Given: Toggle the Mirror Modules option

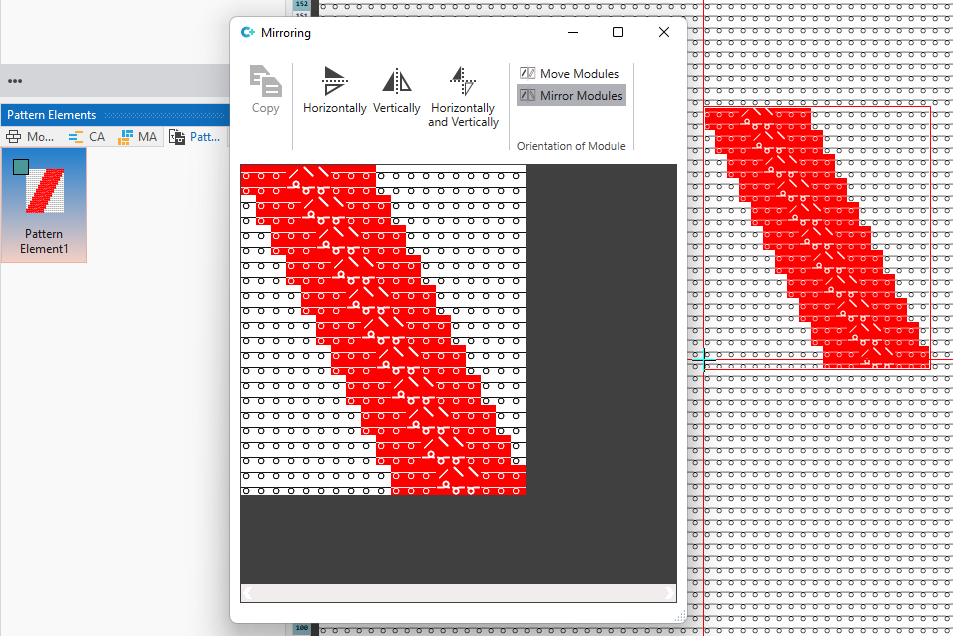Looking at the screenshot, I should click(570, 96).
